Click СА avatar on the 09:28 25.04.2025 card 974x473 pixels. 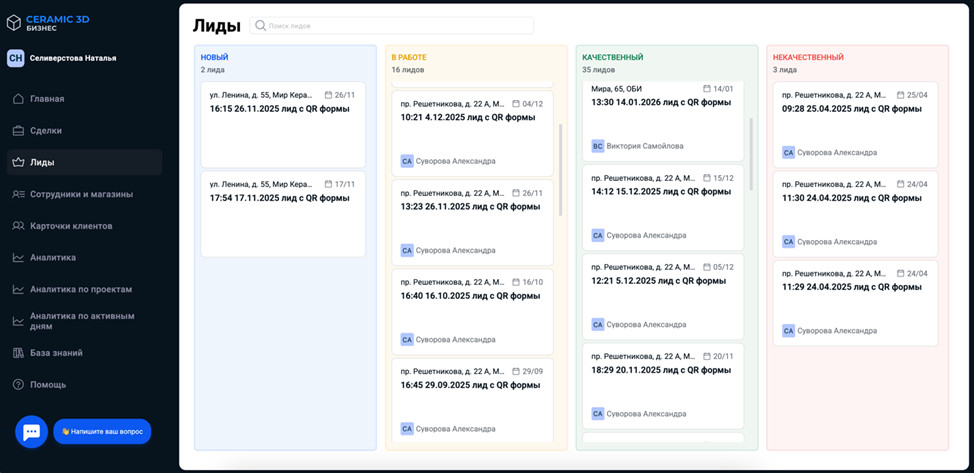coord(788,152)
